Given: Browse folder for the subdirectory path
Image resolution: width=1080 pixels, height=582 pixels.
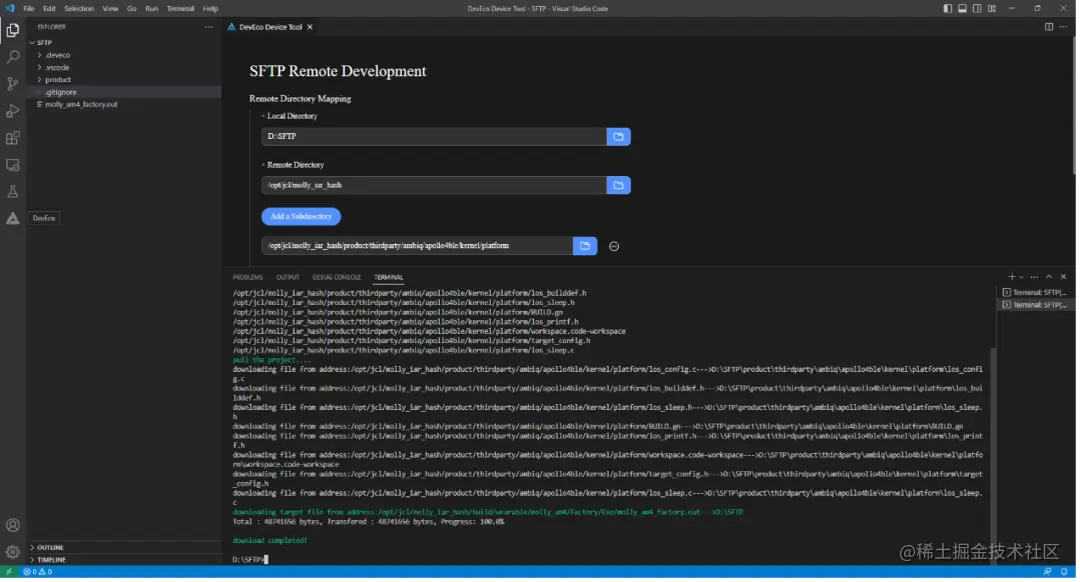Looking at the screenshot, I should 586,247.
